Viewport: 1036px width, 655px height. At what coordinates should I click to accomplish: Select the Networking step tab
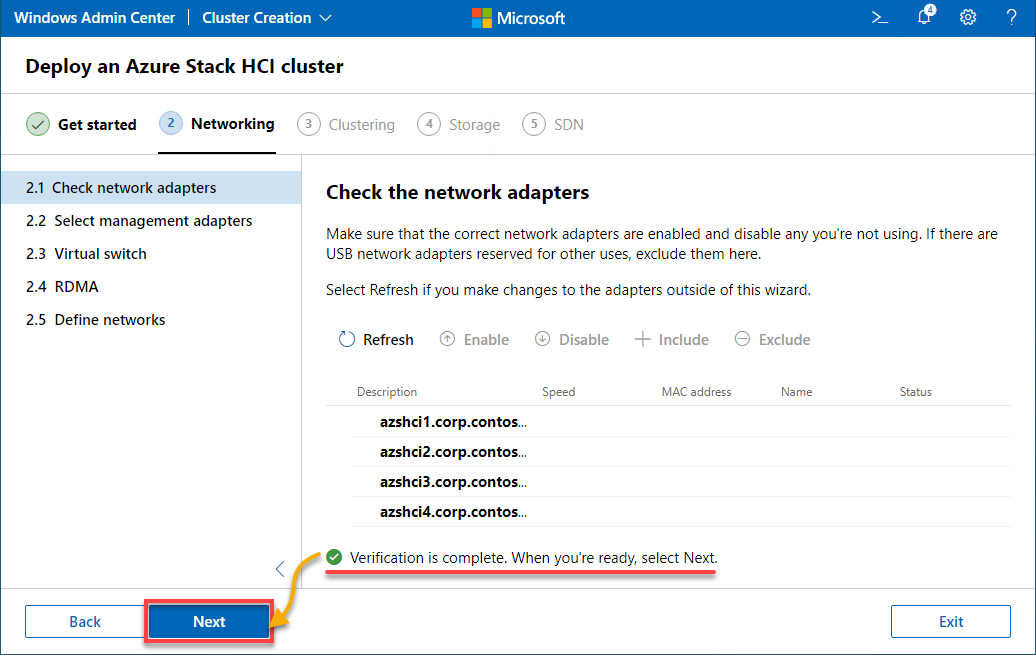coord(217,124)
